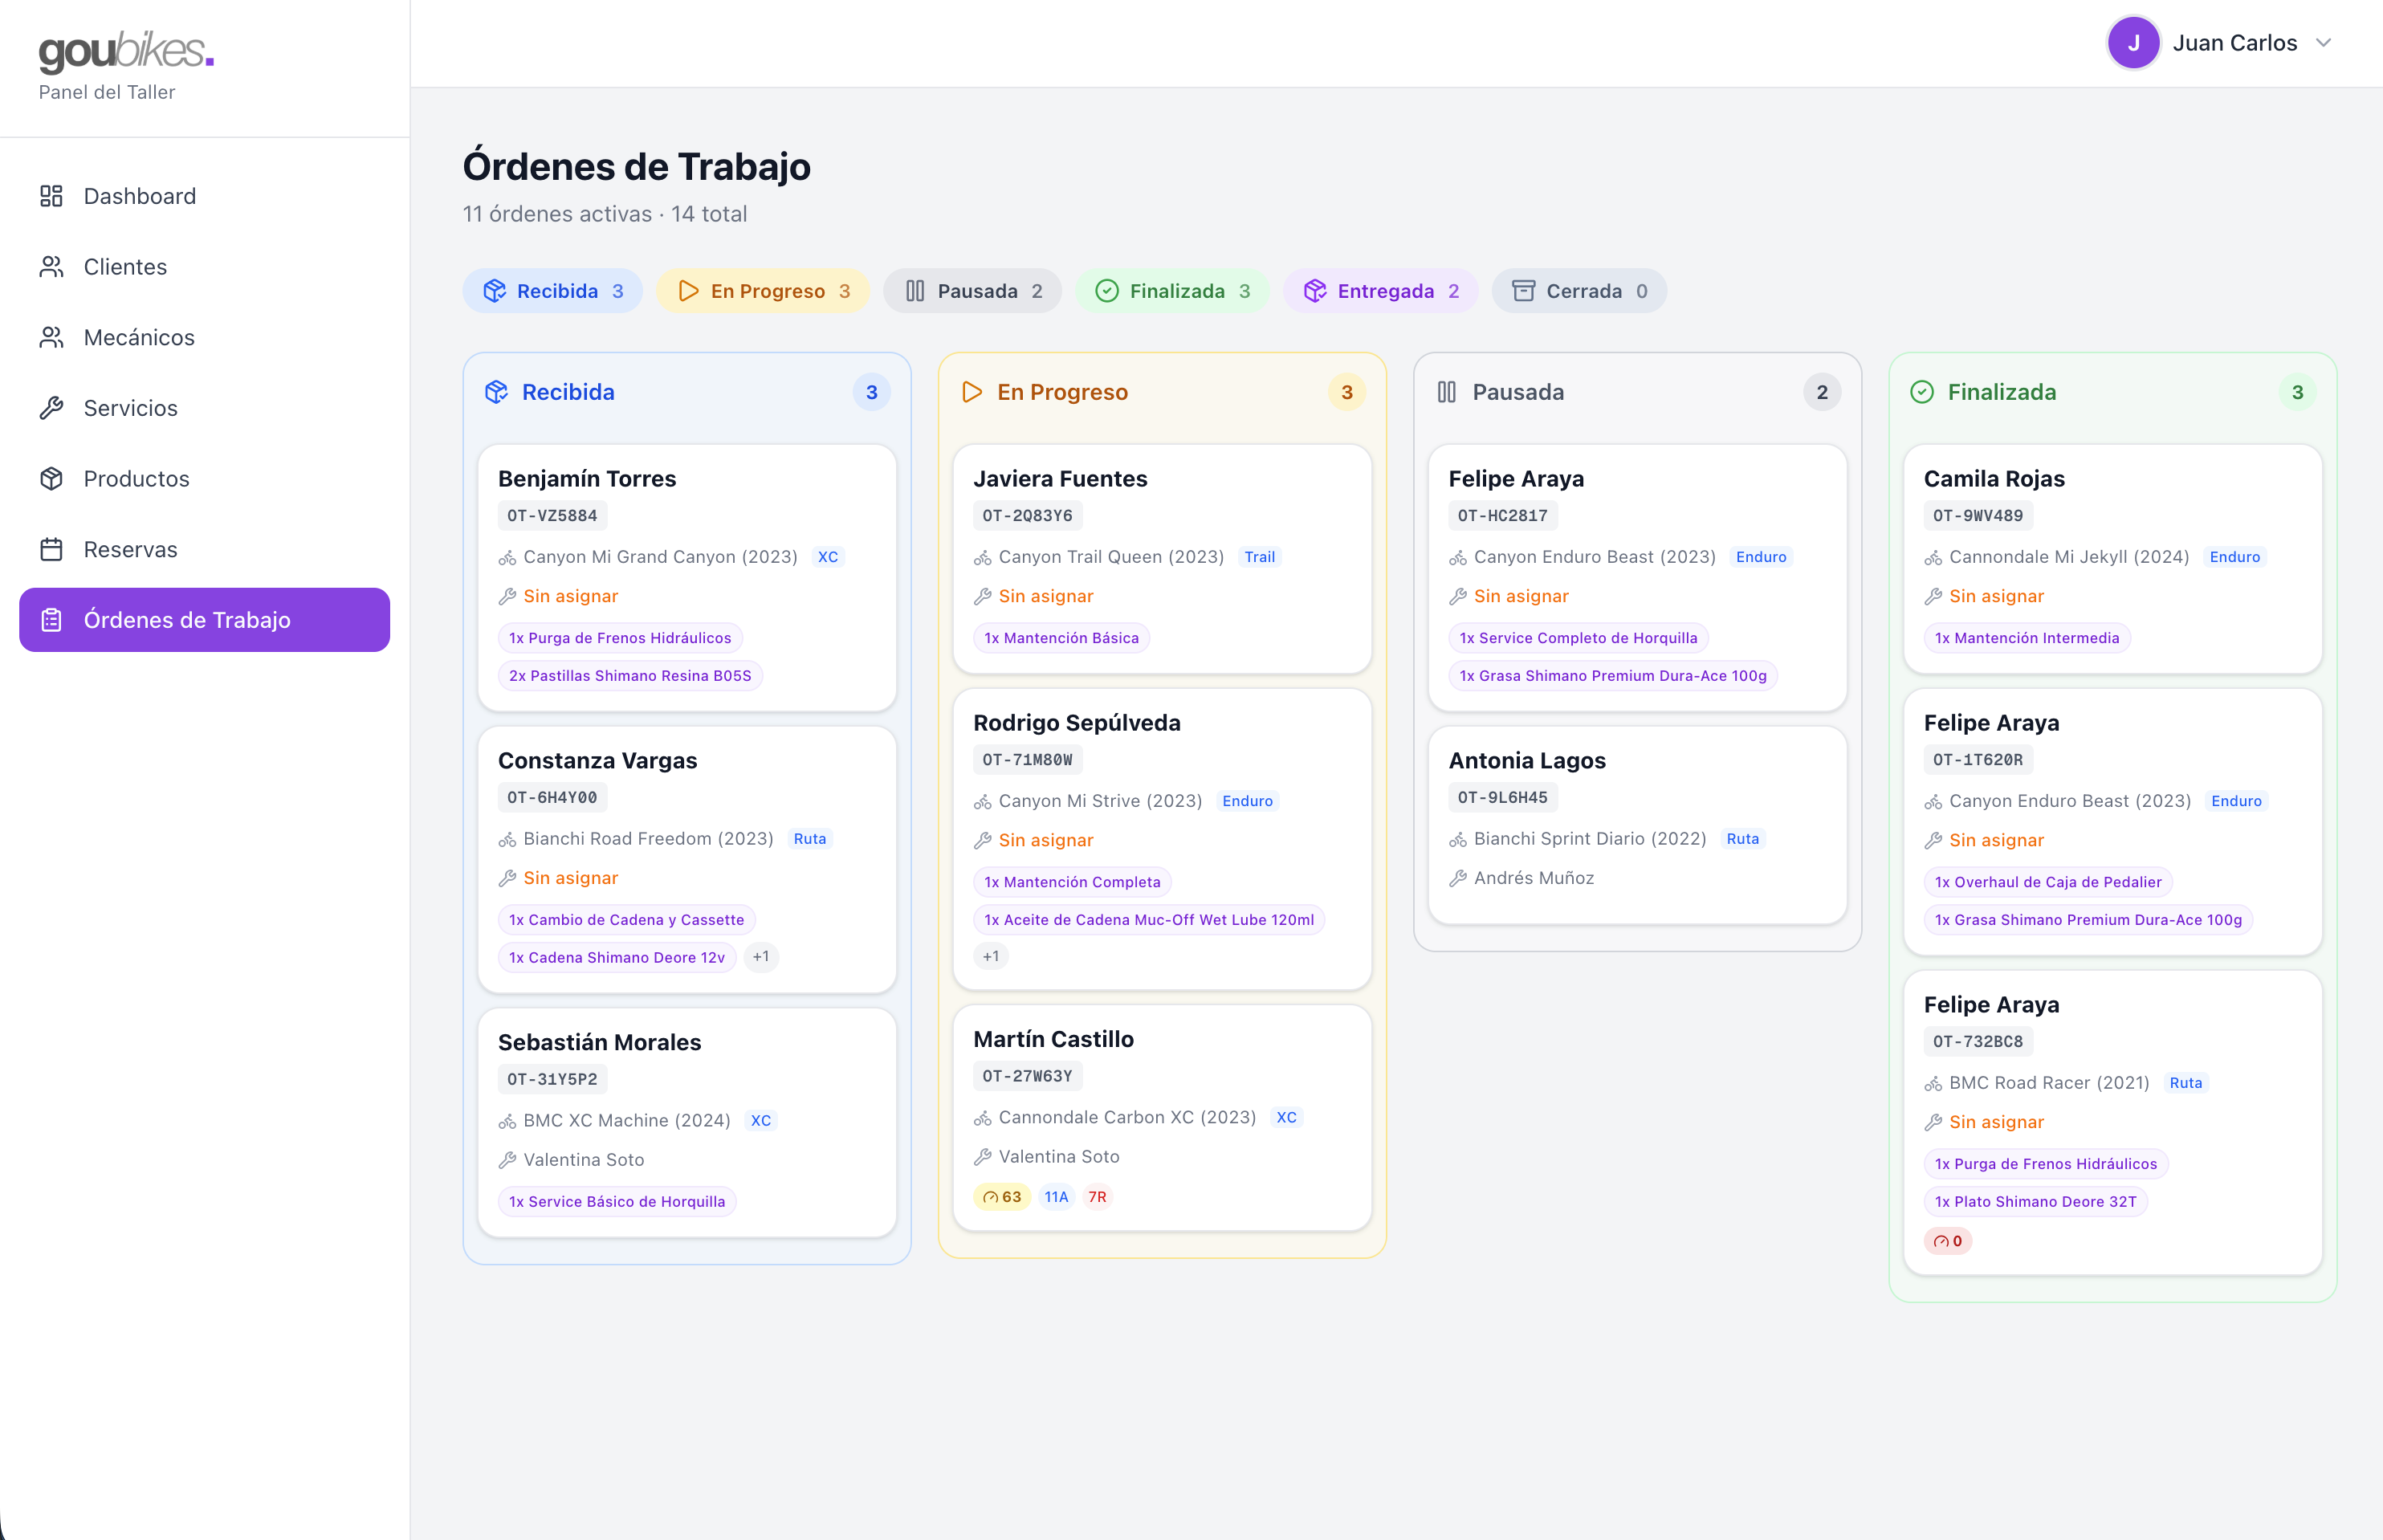Expand the +1 items on Constanza Vargas card
Image resolution: width=2383 pixels, height=1540 pixels.
761,957
